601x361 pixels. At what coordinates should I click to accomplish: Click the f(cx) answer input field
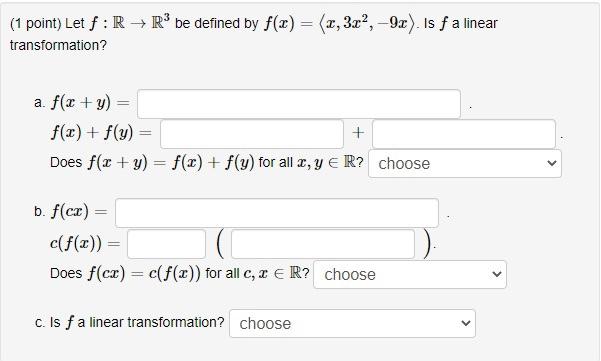[277, 213]
